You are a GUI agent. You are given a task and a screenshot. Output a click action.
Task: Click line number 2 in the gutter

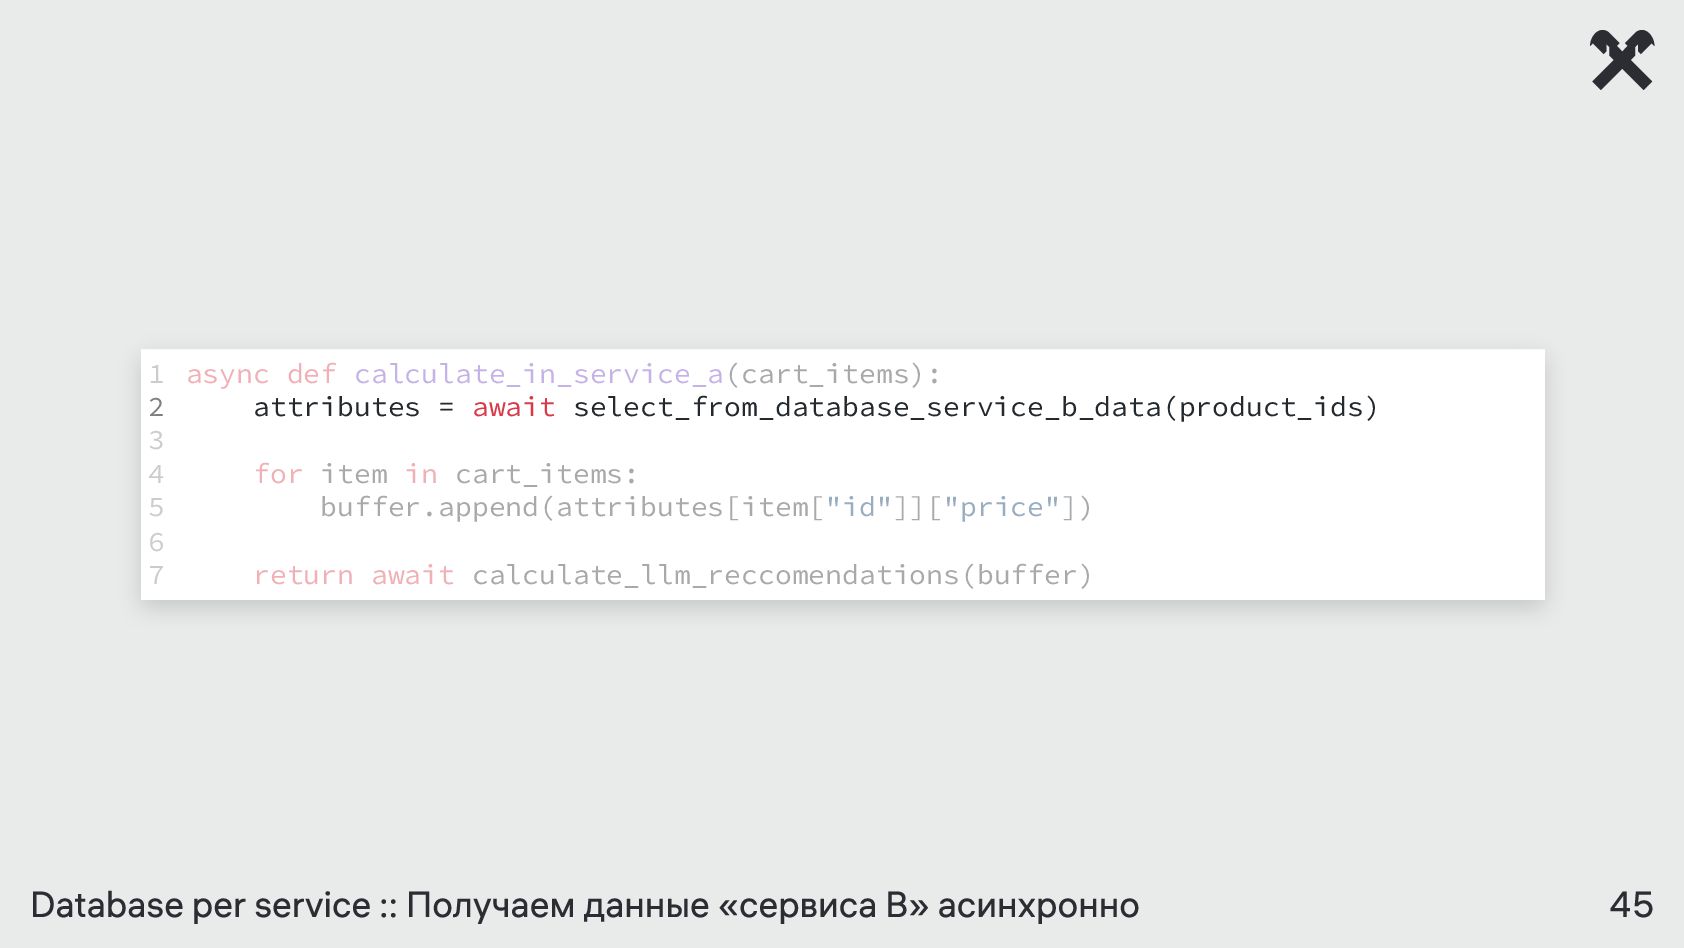click(x=156, y=408)
